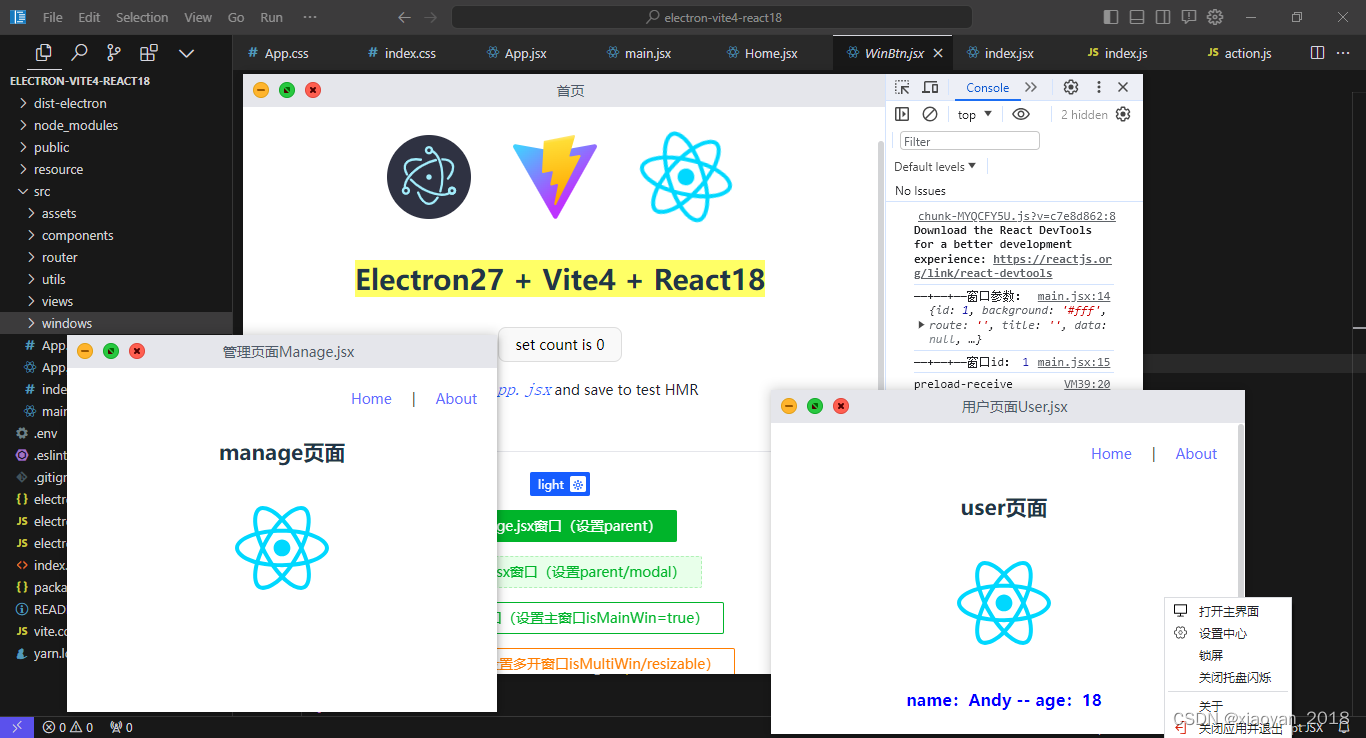Viewport: 1366px width, 738px height.
Task: Open the overflow menu after Run
Action: [310, 17]
